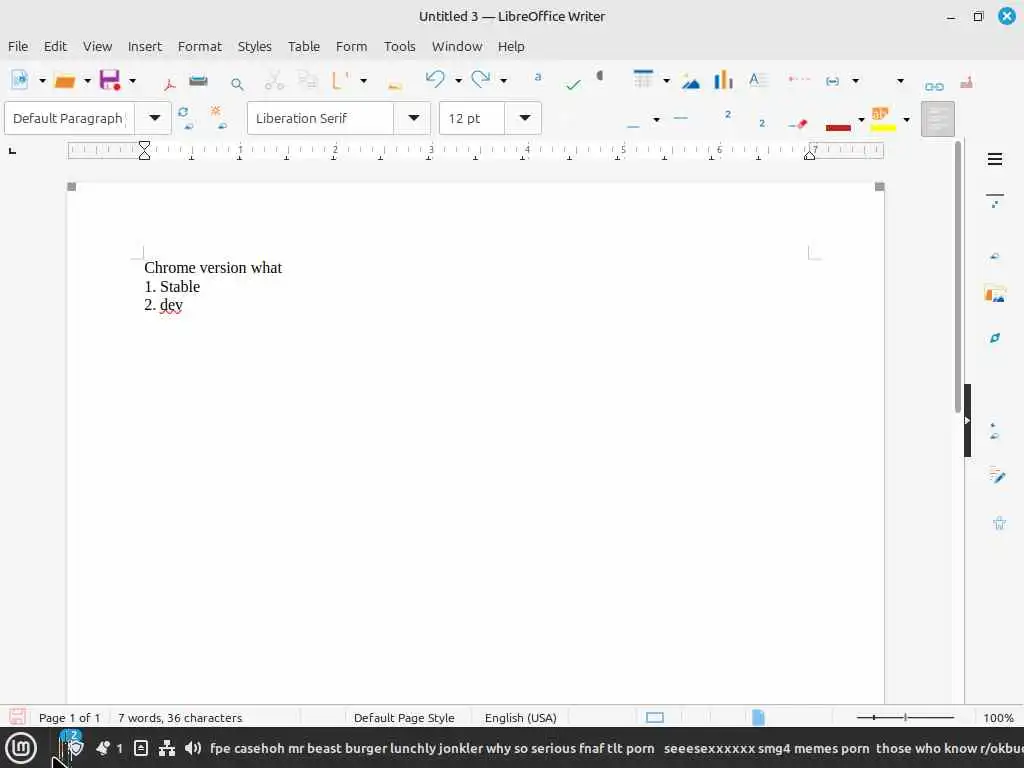Expand the Save options dropdown arrow
Image resolution: width=1024 pixels, height=768 pixels.
(x=132, y=81)
